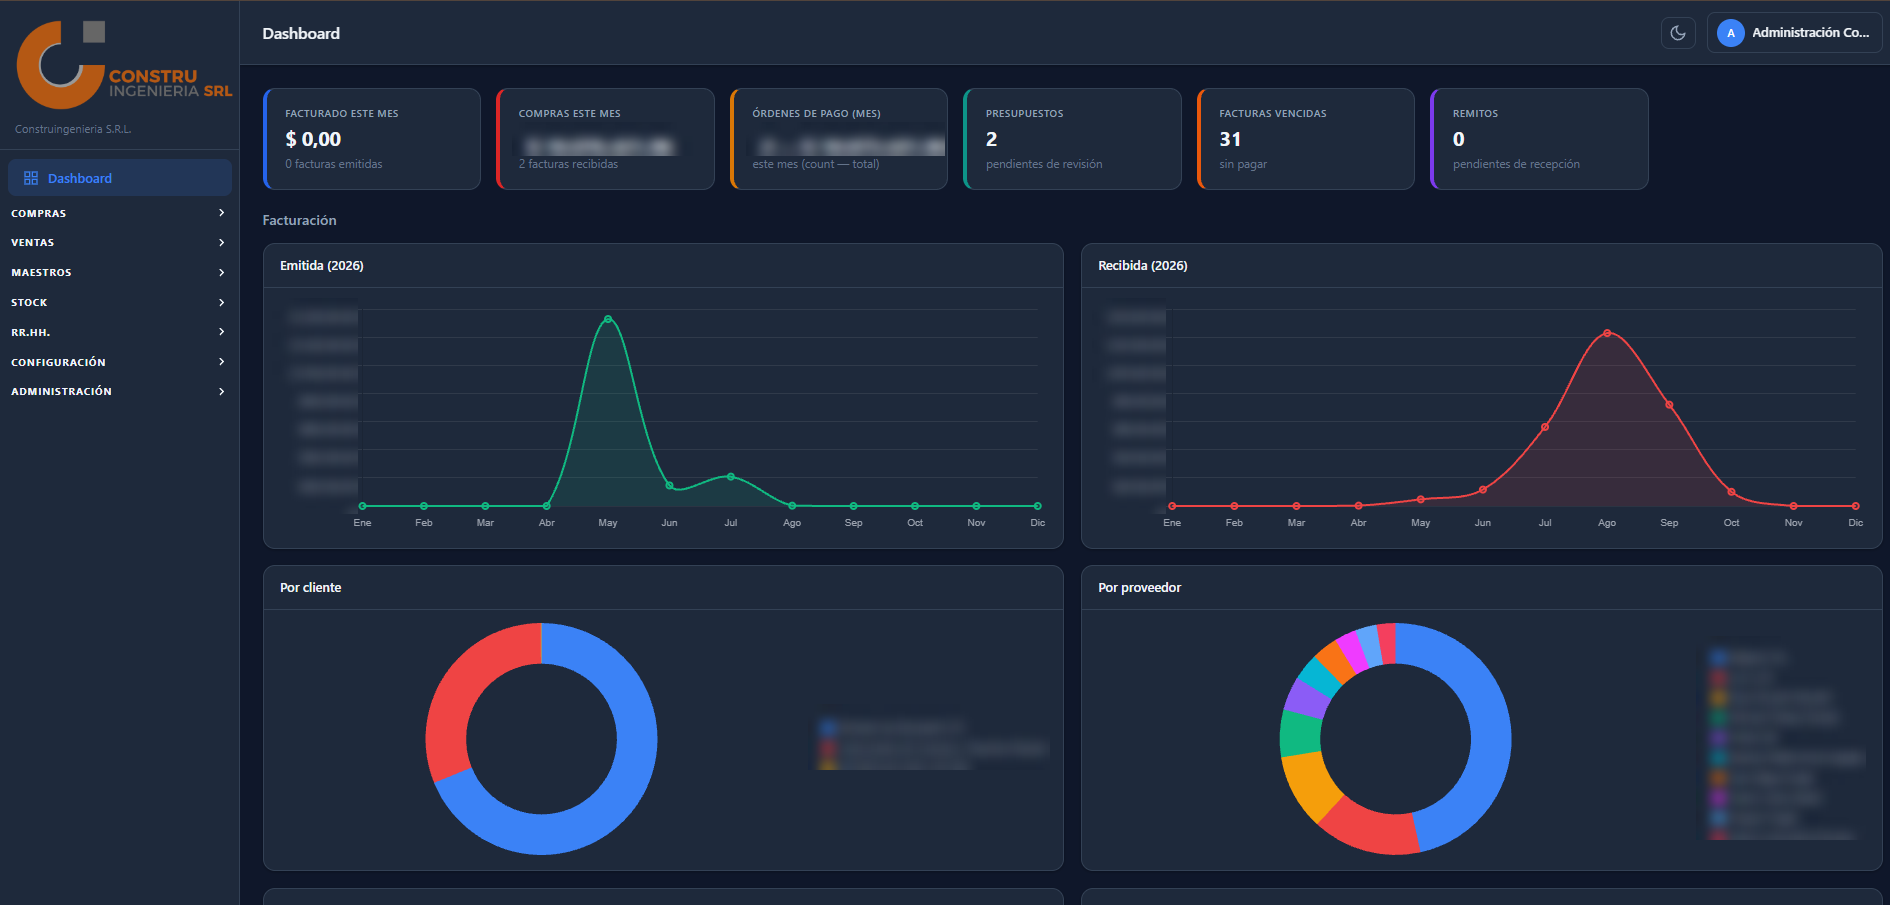Click the 'Emitida (2026)' chart title

tap(322, 266)
